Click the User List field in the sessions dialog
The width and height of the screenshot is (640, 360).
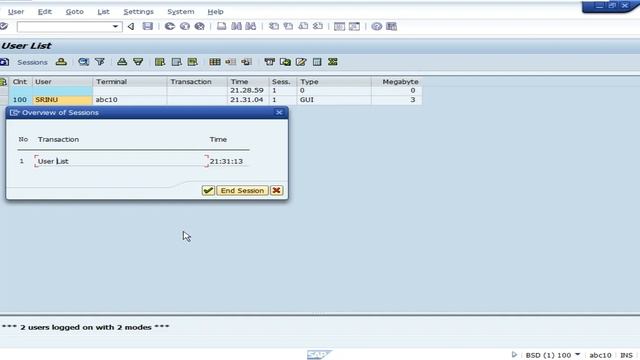coord(122,161)
